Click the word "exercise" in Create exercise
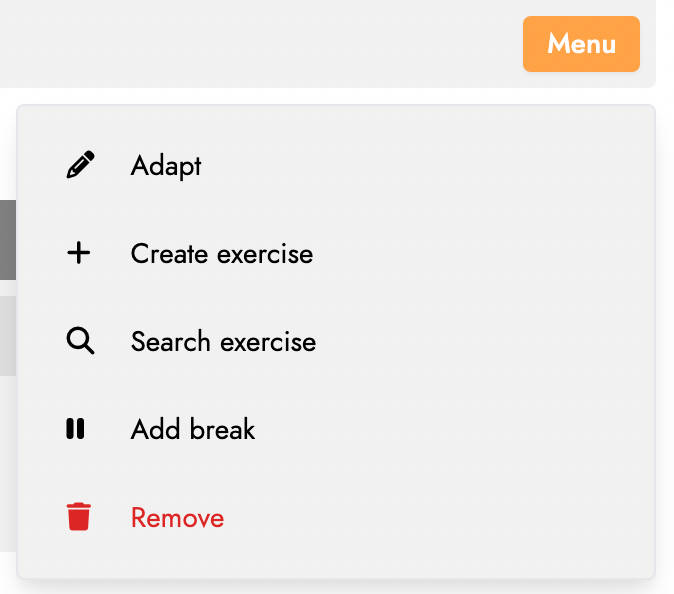 tap(265, 254)
